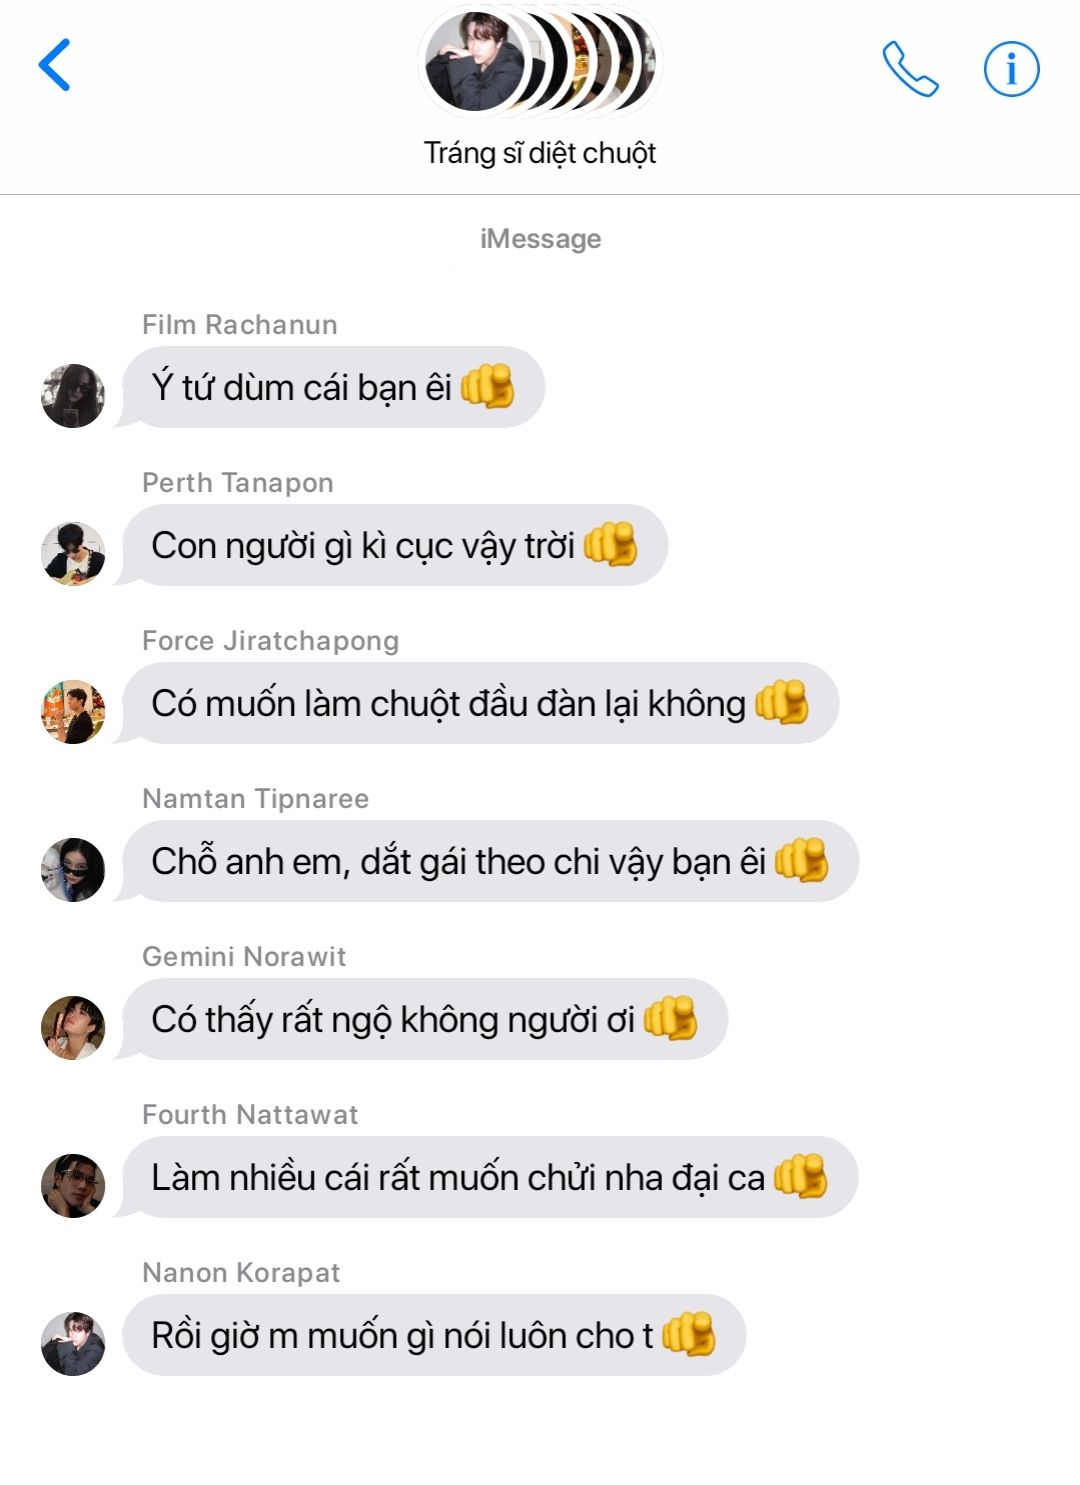Tap Perth Tanapon's profile picture
Viewport: 1080px width, 1485px height.
[x=73, y=554]
